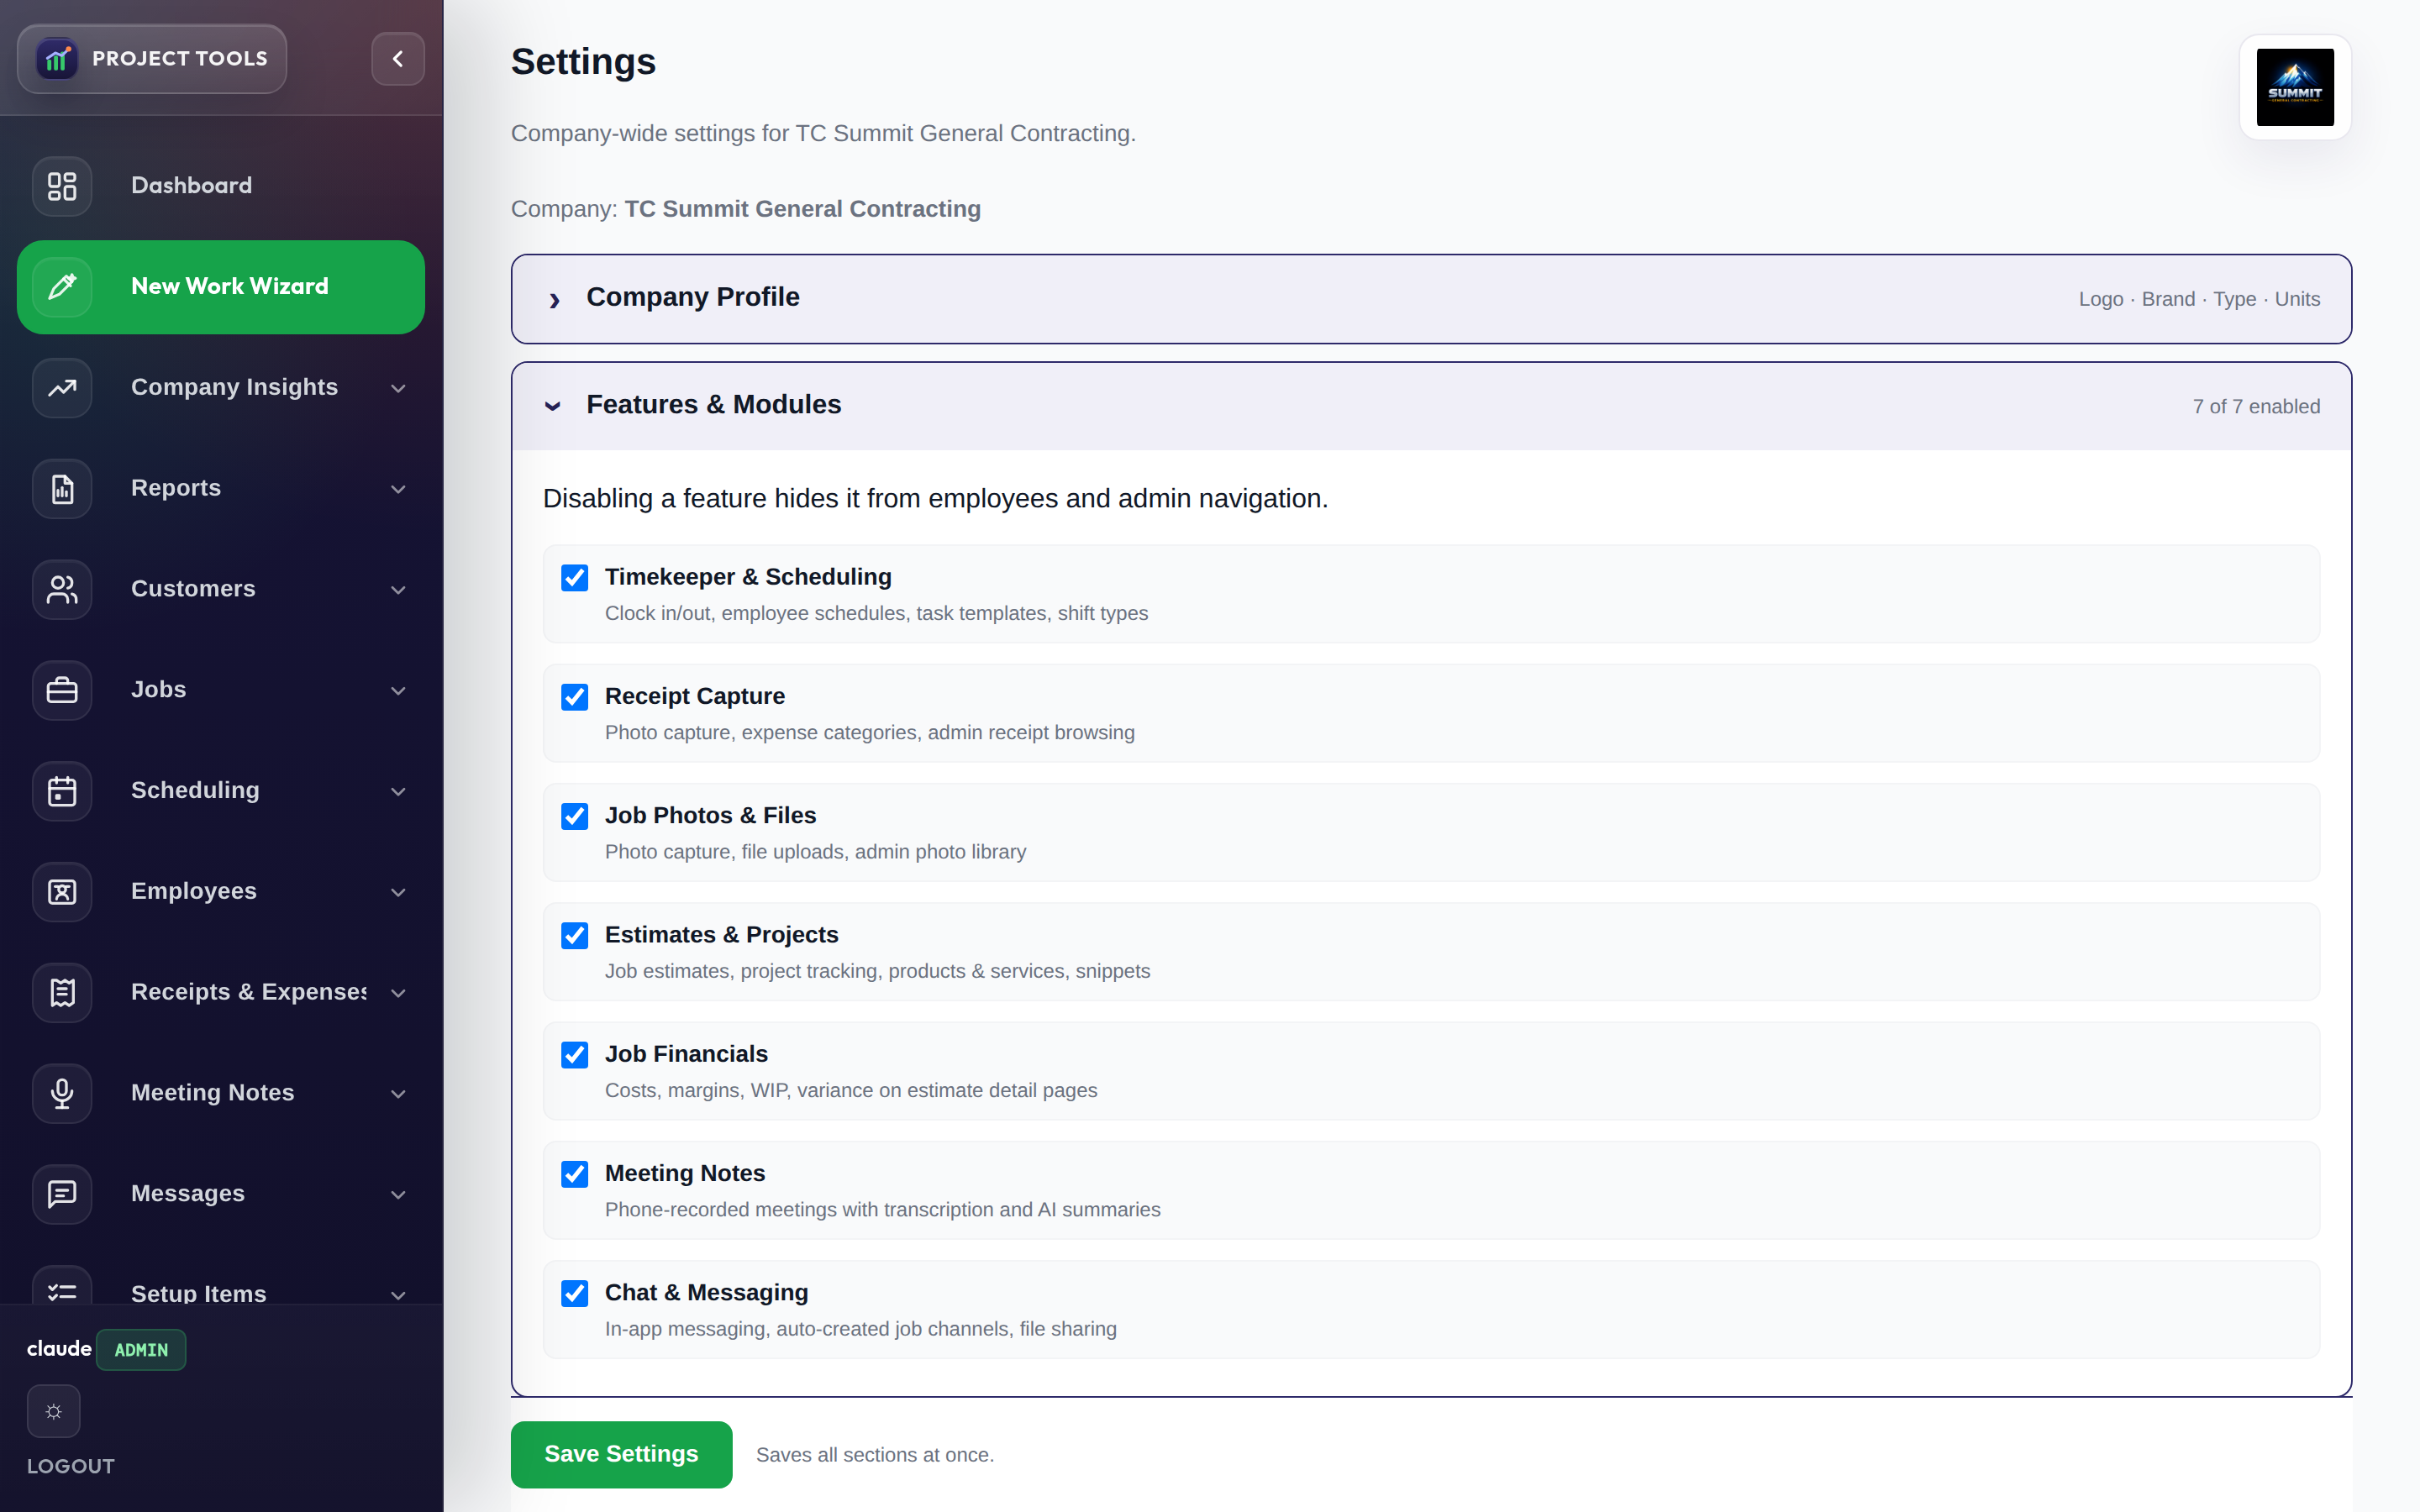The image size is (2420, 1512).
Task: Click the Jobs briefcase icon
Action: pos(62,690)
